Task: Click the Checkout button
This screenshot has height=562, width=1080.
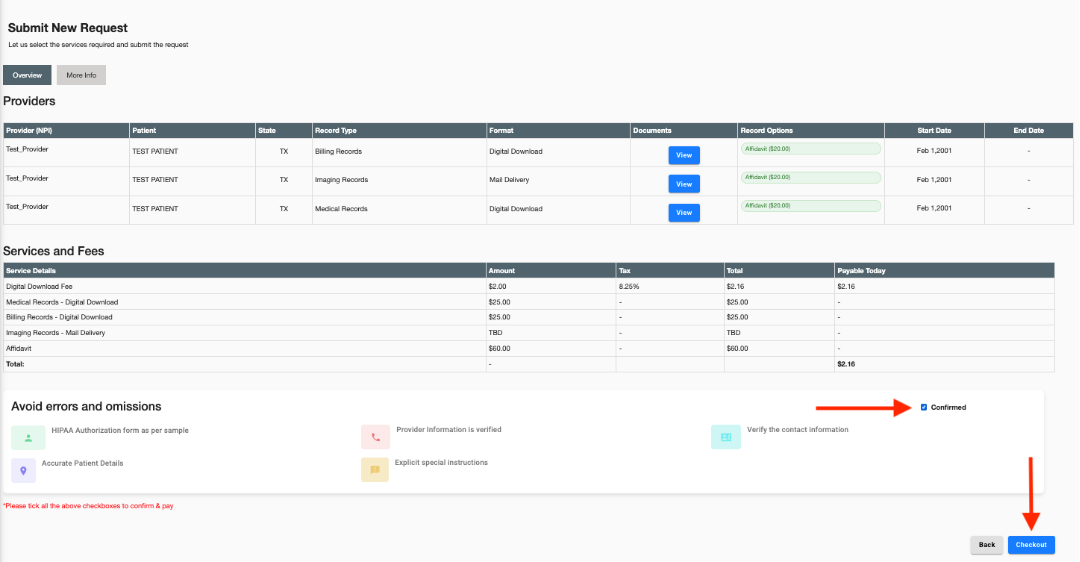Action: tap(1031, 545)
